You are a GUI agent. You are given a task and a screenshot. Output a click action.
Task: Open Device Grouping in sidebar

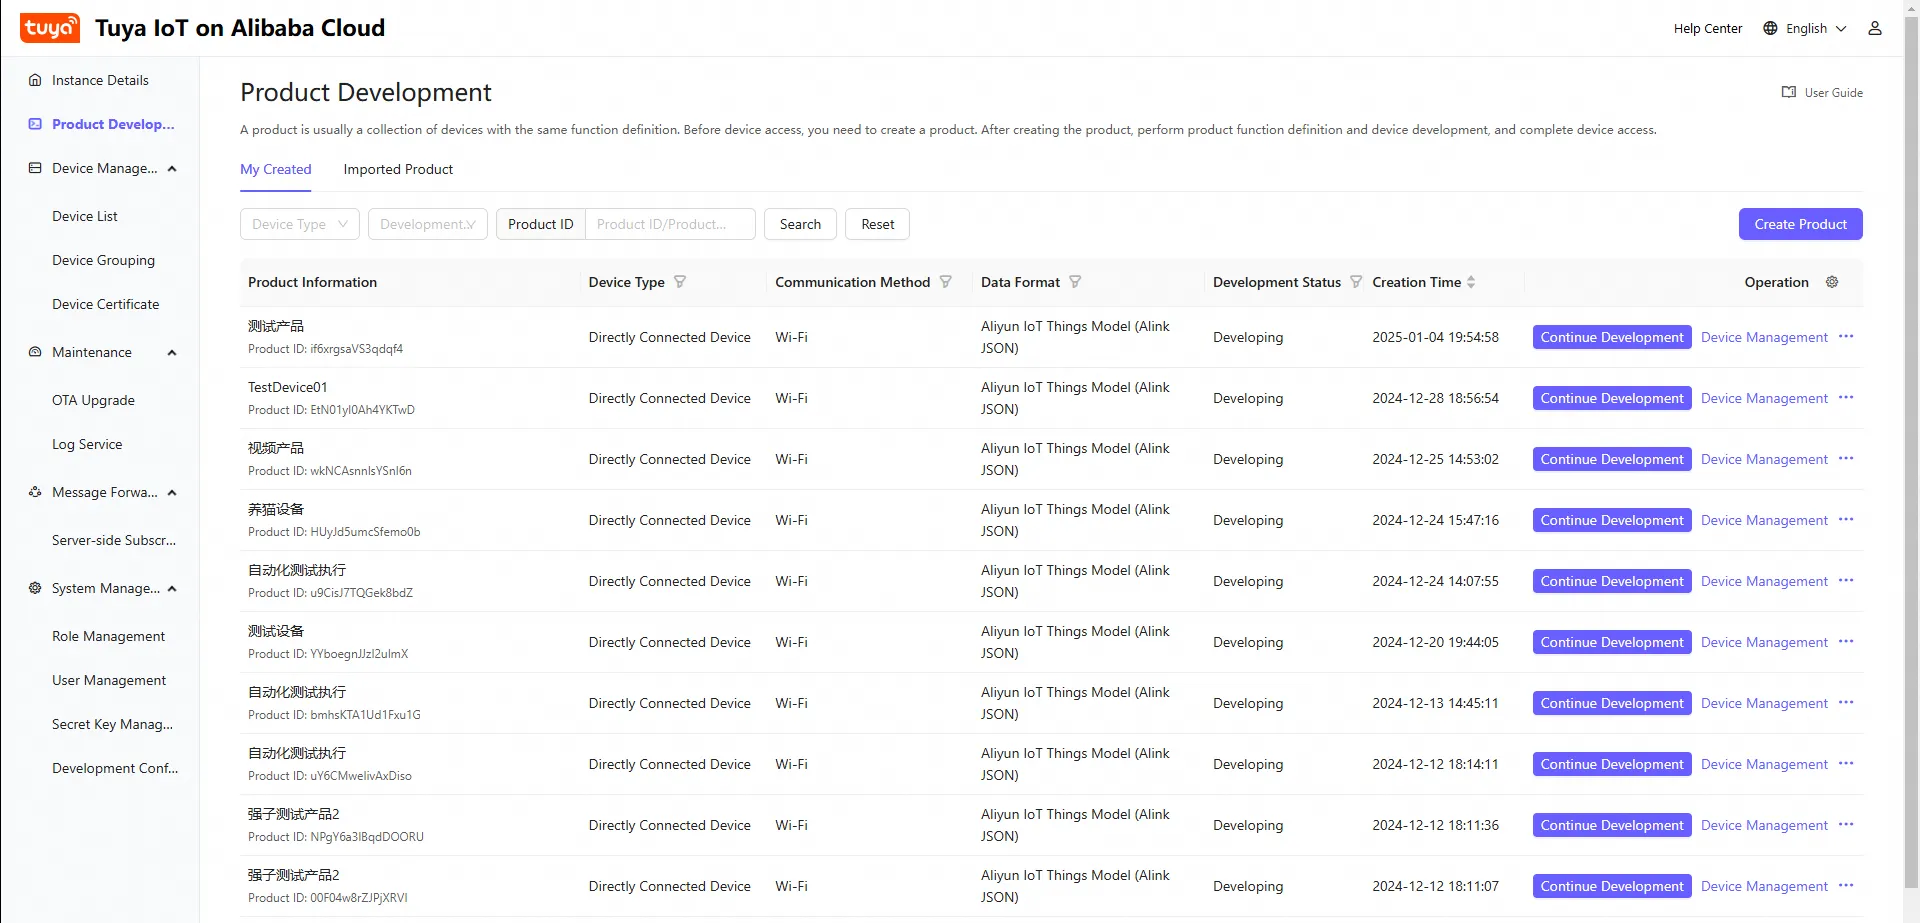point(103,260)
